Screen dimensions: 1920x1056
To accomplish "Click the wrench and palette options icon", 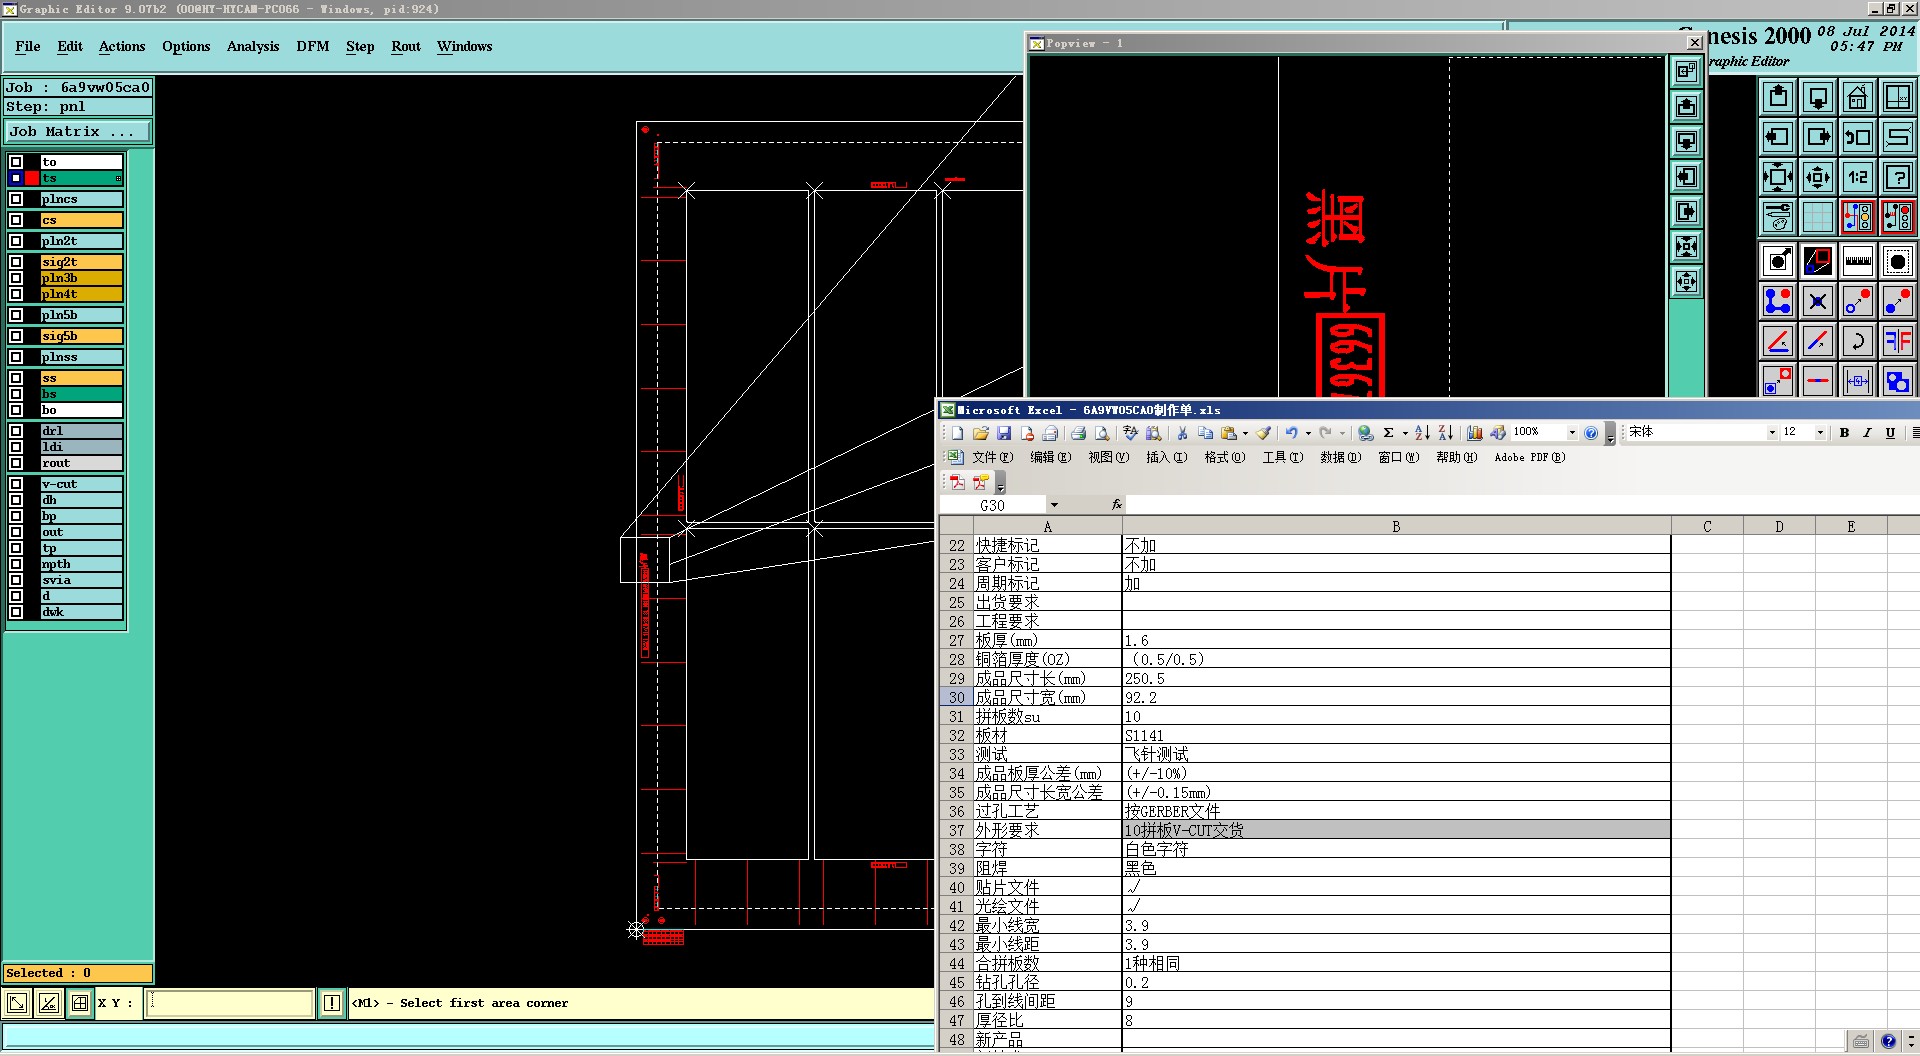I will pos(1778,216).
